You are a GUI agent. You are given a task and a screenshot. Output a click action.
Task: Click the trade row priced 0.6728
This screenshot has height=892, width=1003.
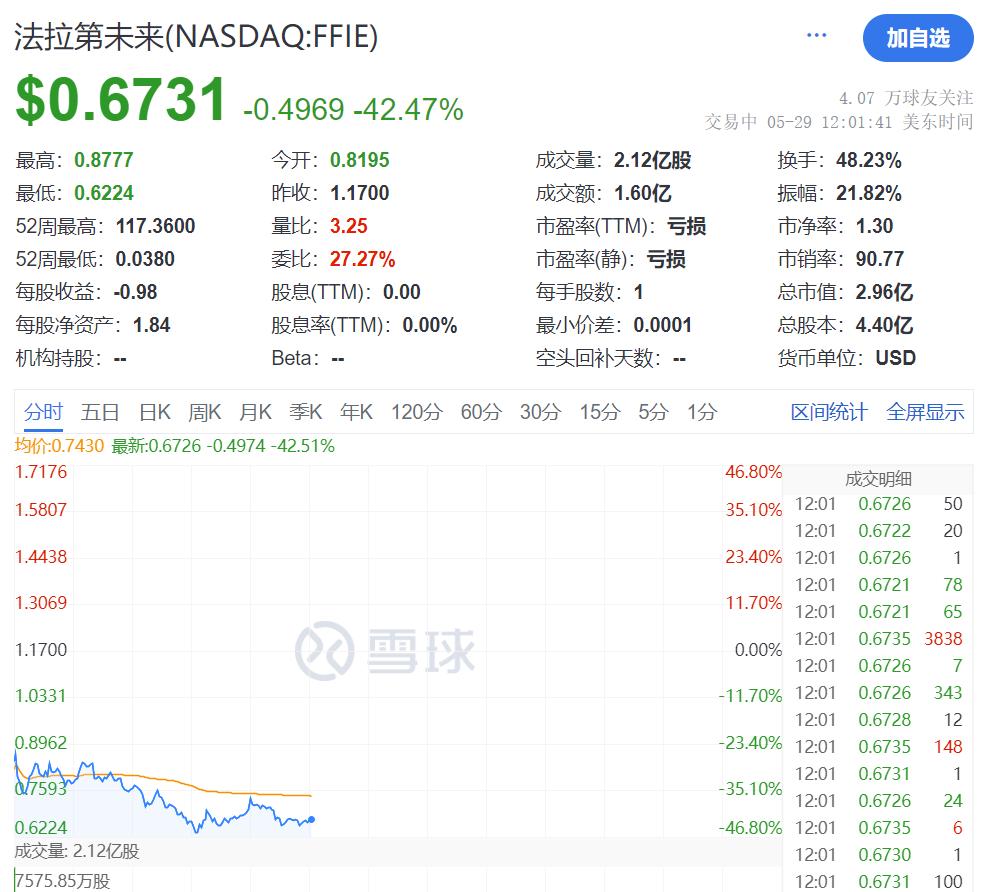(x=878, y=720)
